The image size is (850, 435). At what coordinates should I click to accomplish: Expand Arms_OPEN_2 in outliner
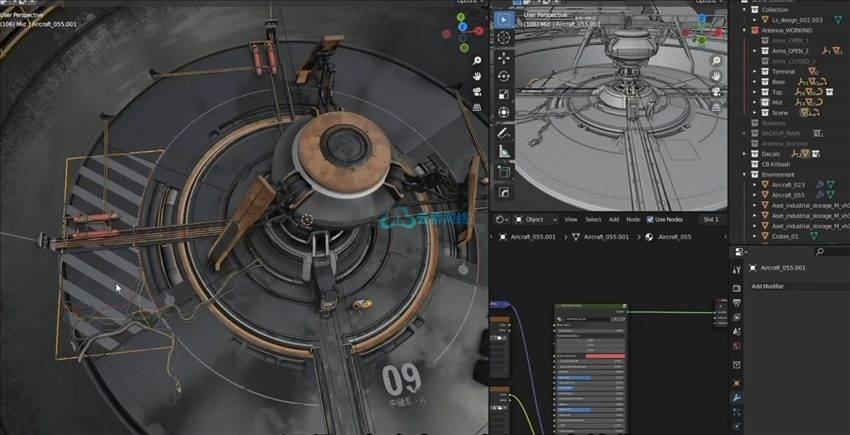[755, 51]
